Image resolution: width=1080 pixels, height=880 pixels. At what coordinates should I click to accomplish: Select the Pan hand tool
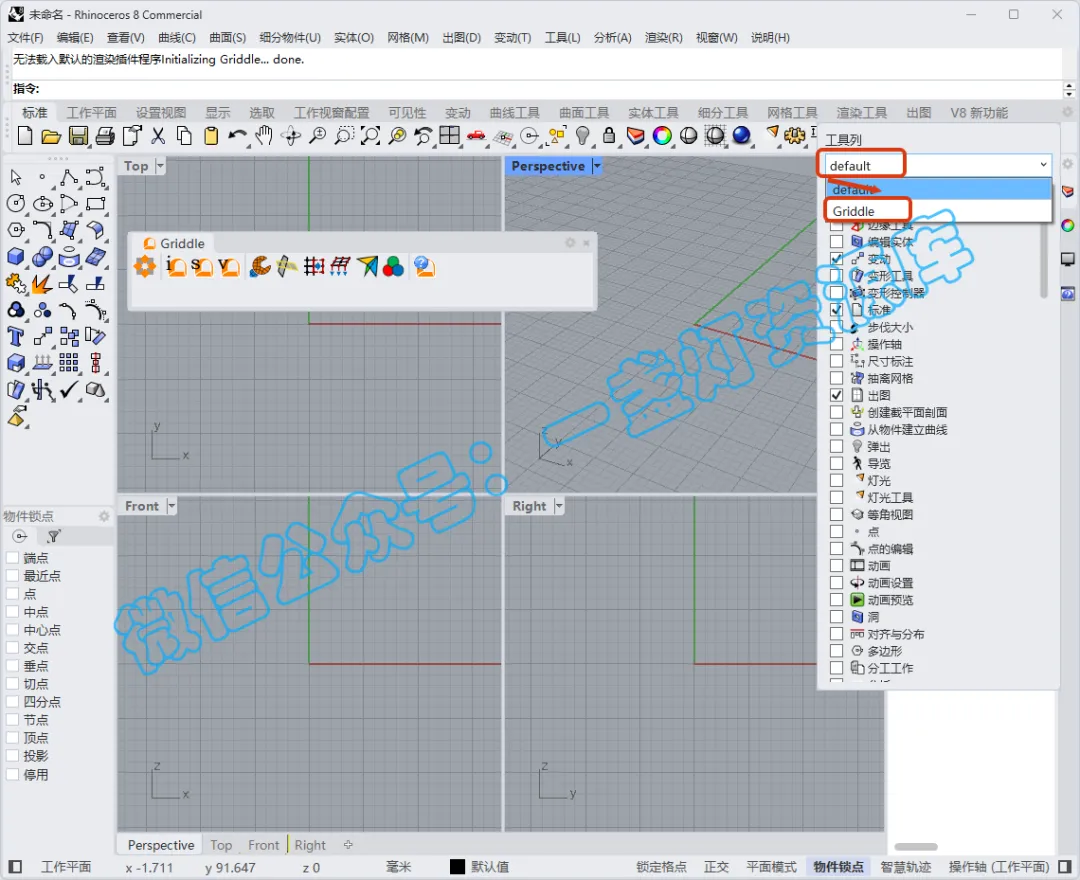pyautogui.click(x=264, y=136)
